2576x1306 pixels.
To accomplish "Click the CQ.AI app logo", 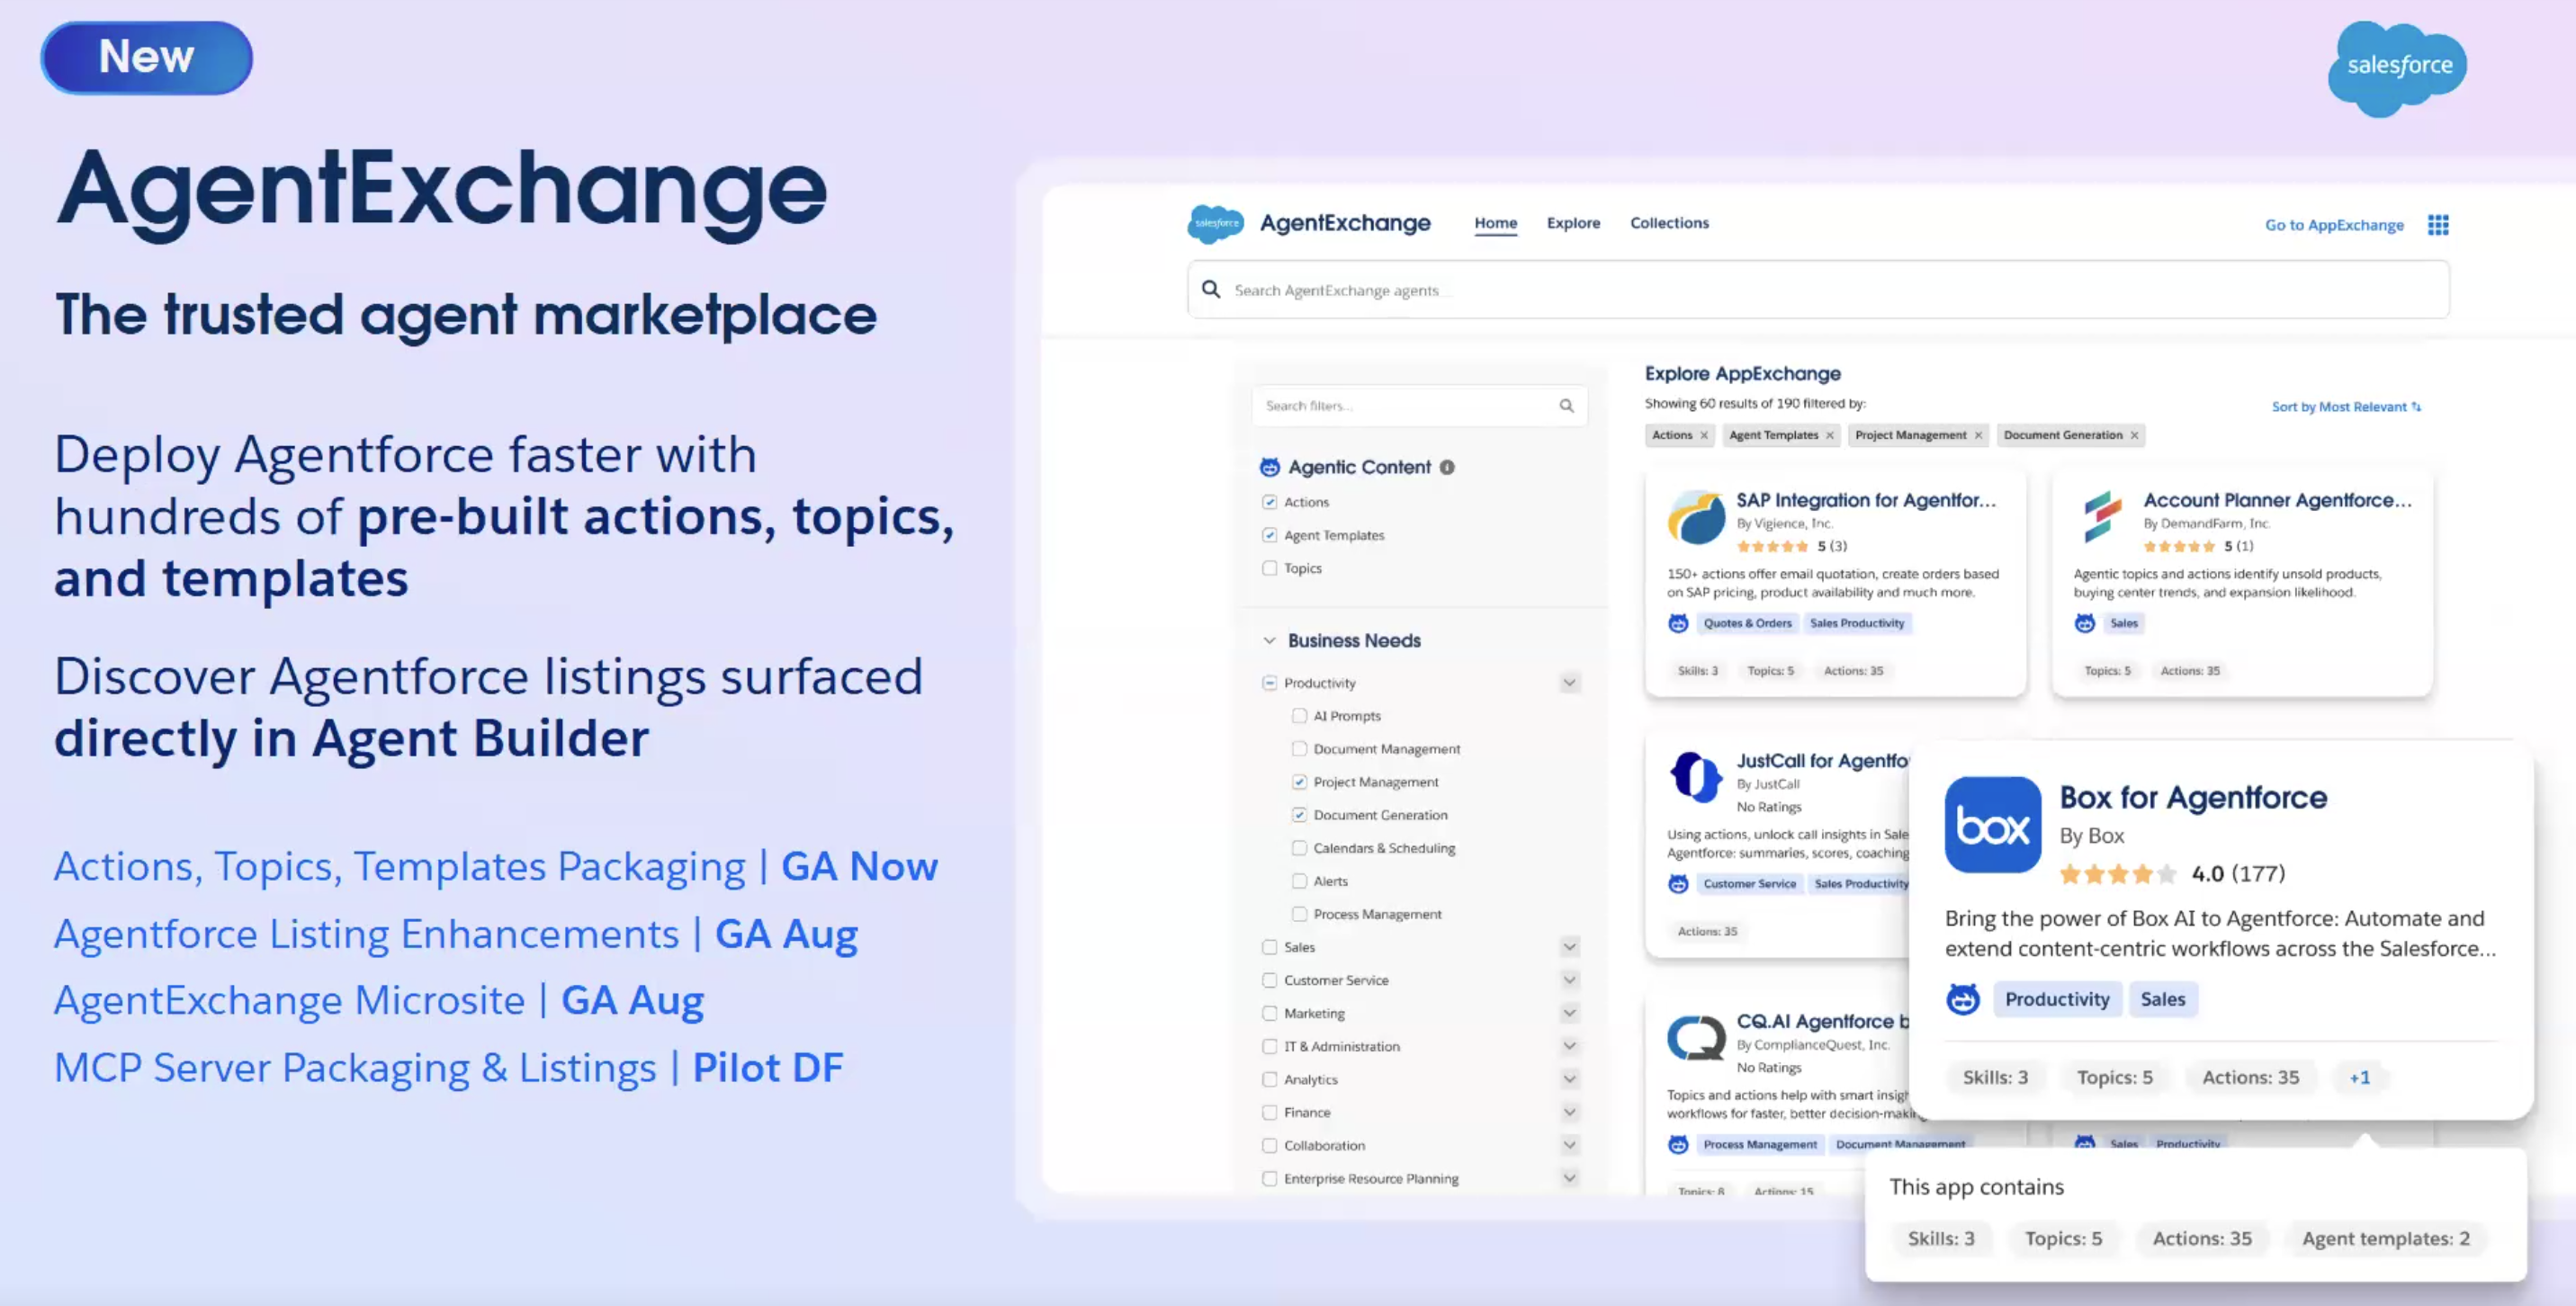I will tap(1696, 1037).
